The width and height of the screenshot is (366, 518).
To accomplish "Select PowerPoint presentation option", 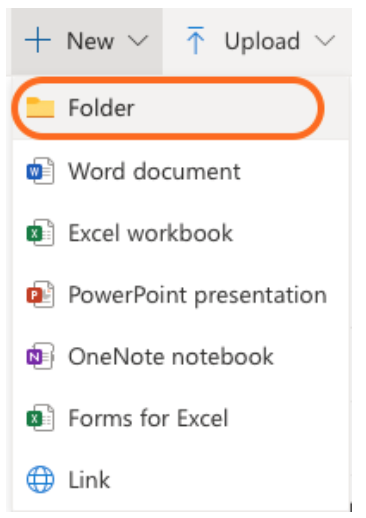I will coord(181,295).
